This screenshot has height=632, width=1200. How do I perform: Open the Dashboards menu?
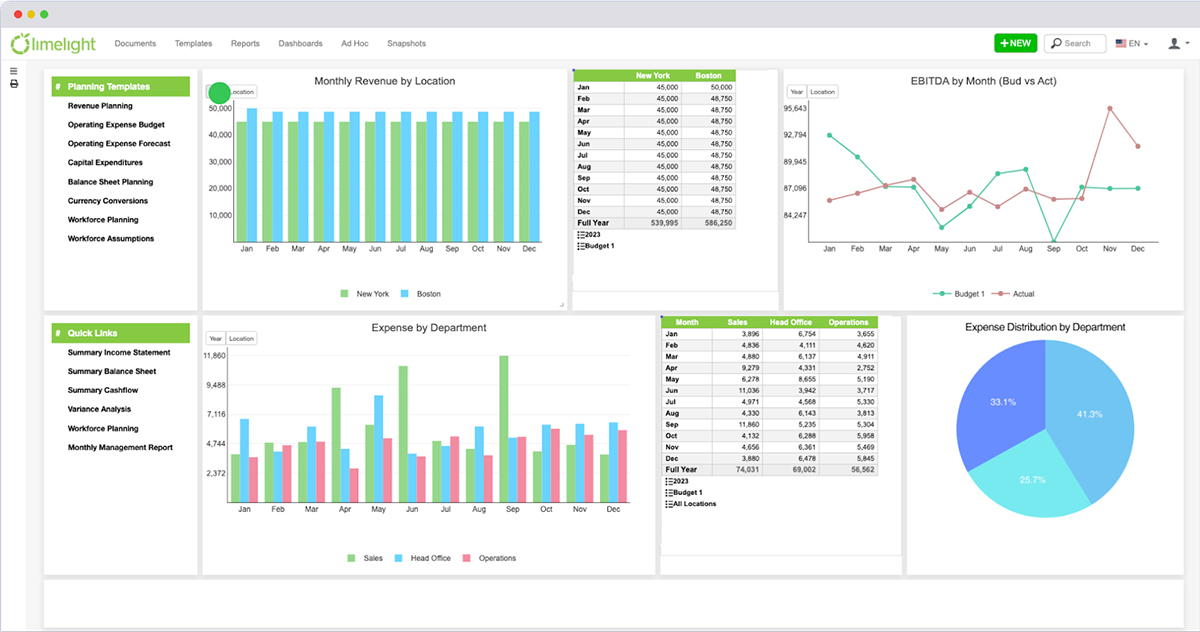coord(300,44)
